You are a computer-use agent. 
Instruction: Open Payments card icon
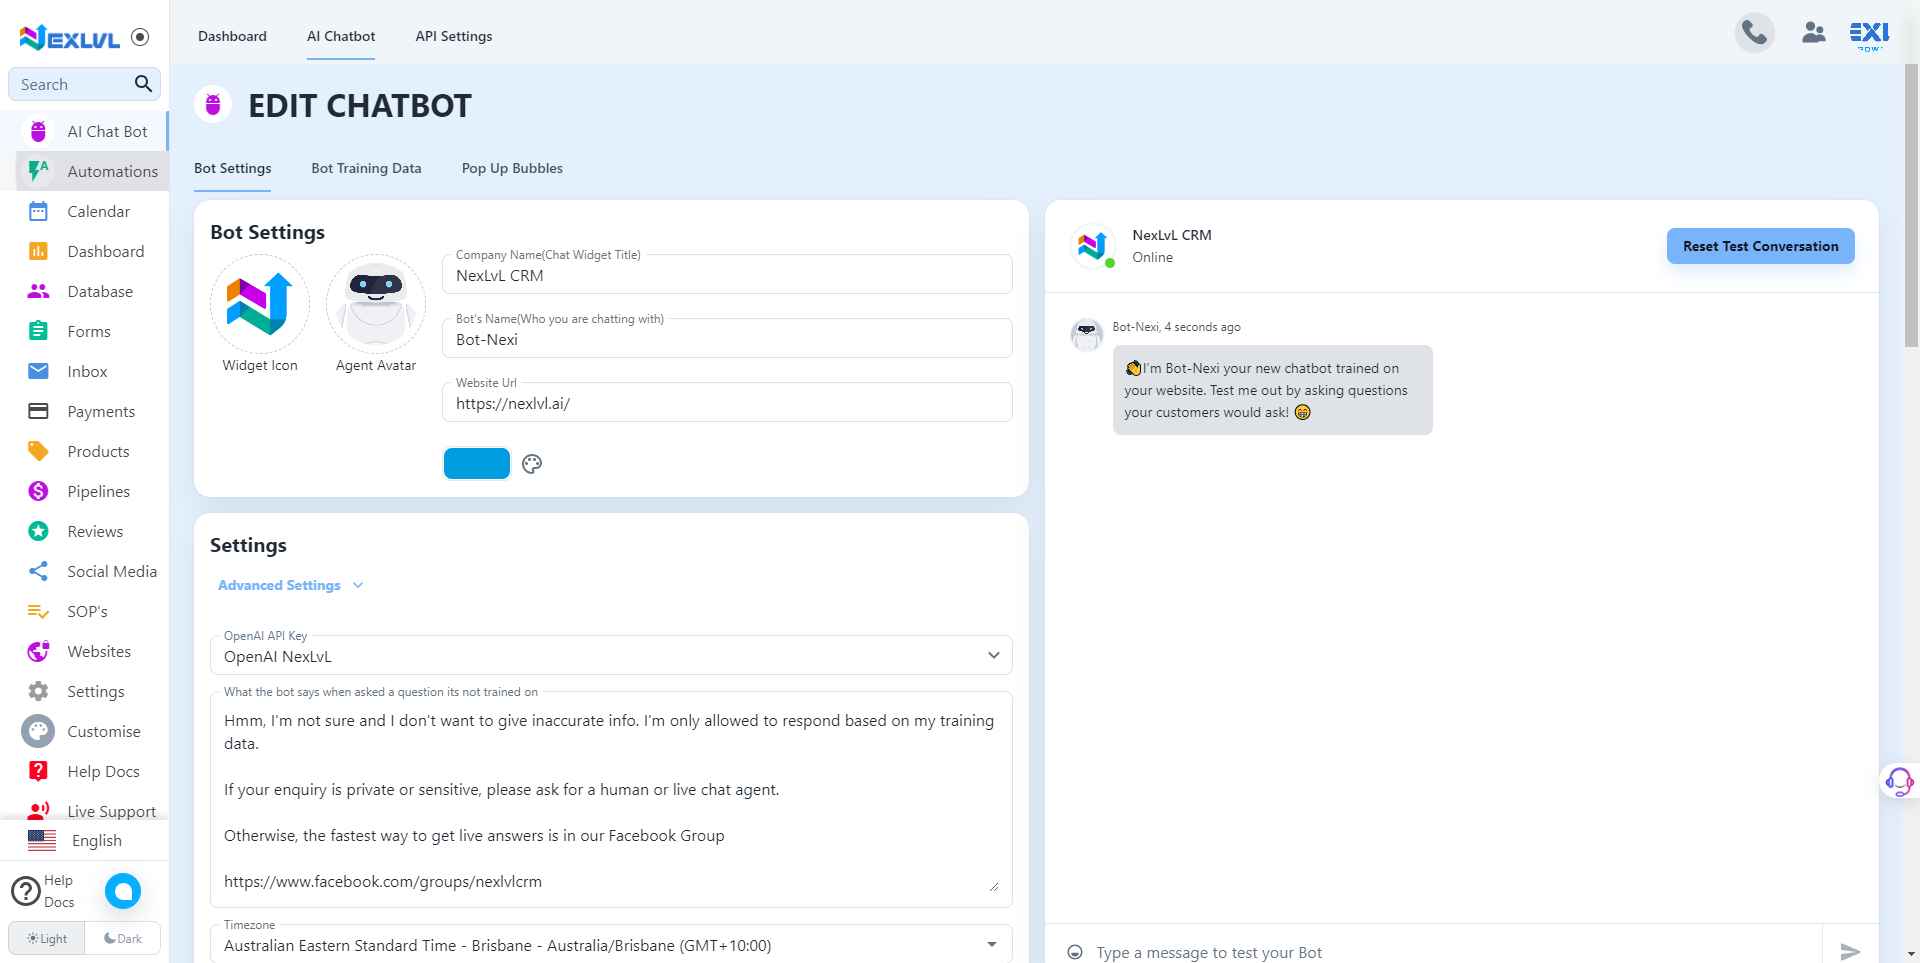click(x=38, y=411)
